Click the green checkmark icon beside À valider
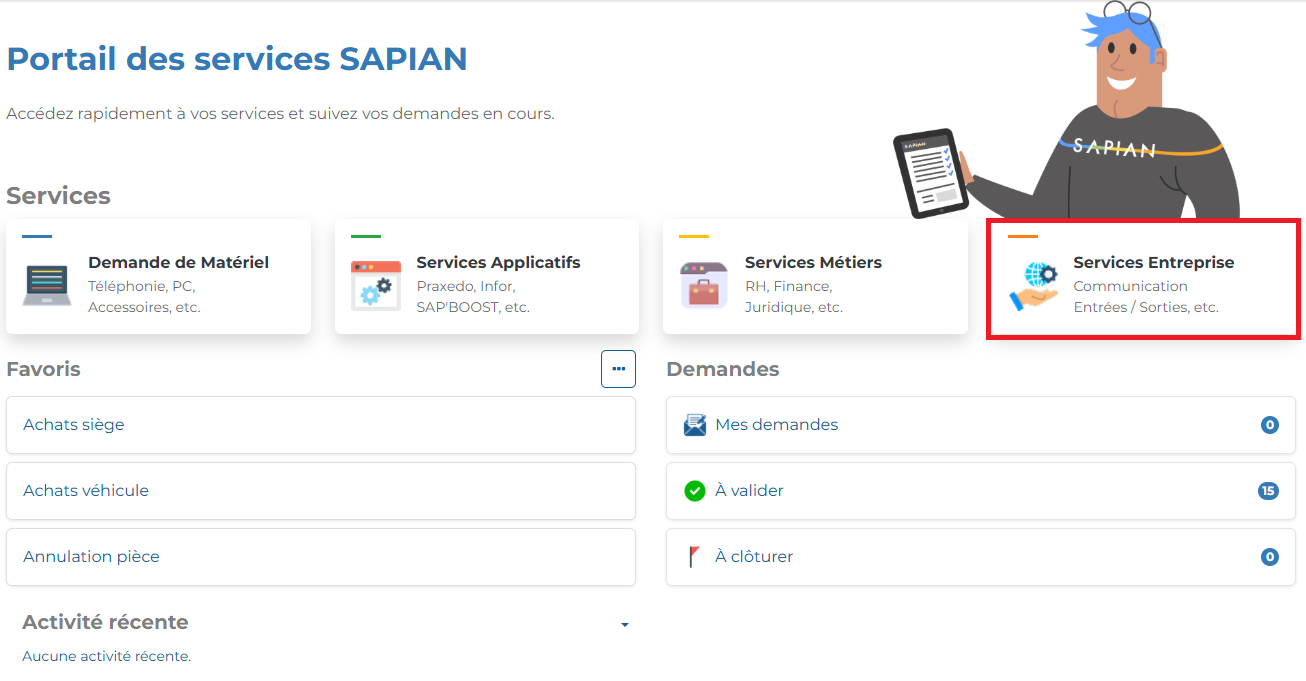Screen dimensions: 1306x681 (695, 491)
